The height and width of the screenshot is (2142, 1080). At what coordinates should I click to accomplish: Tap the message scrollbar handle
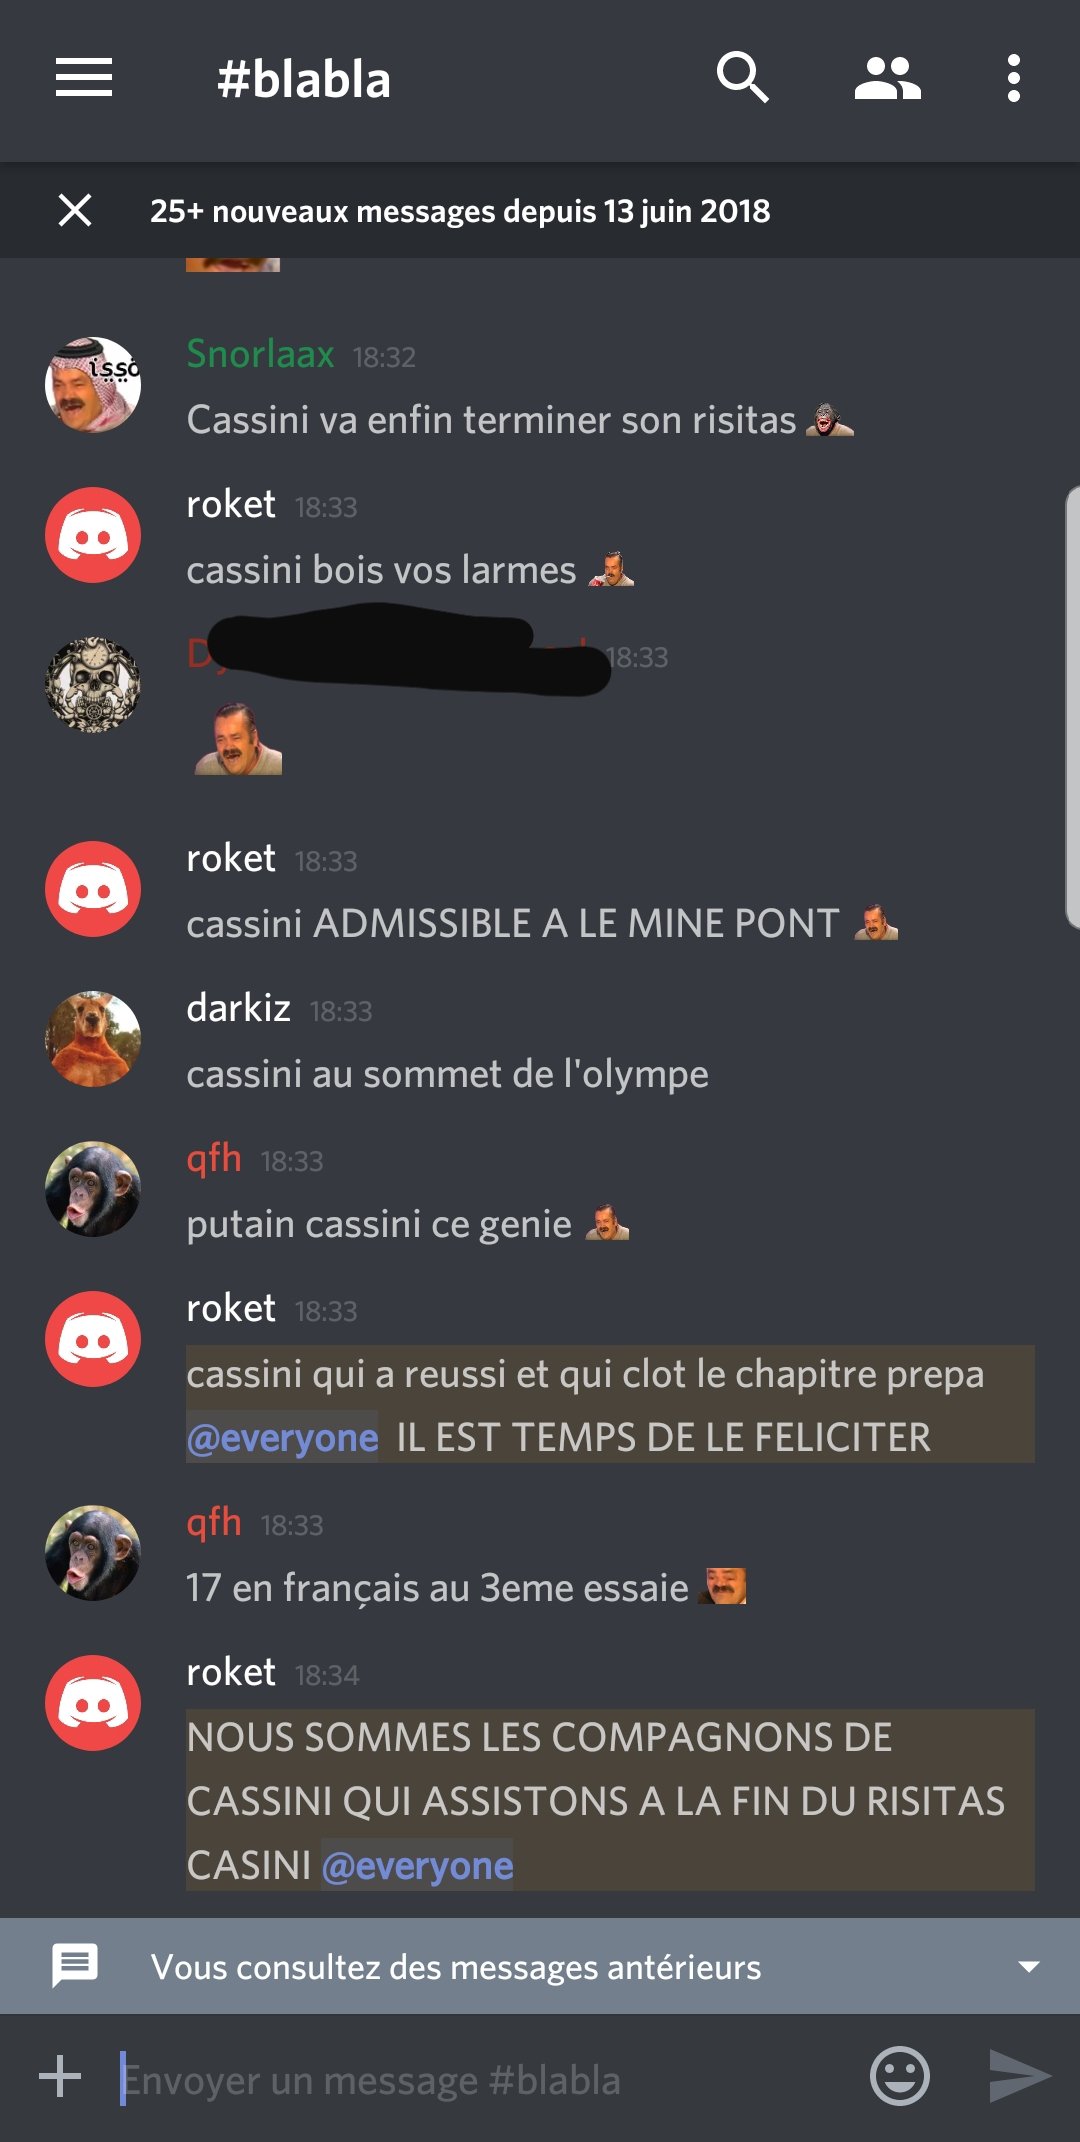click(x=1073, y=707)
